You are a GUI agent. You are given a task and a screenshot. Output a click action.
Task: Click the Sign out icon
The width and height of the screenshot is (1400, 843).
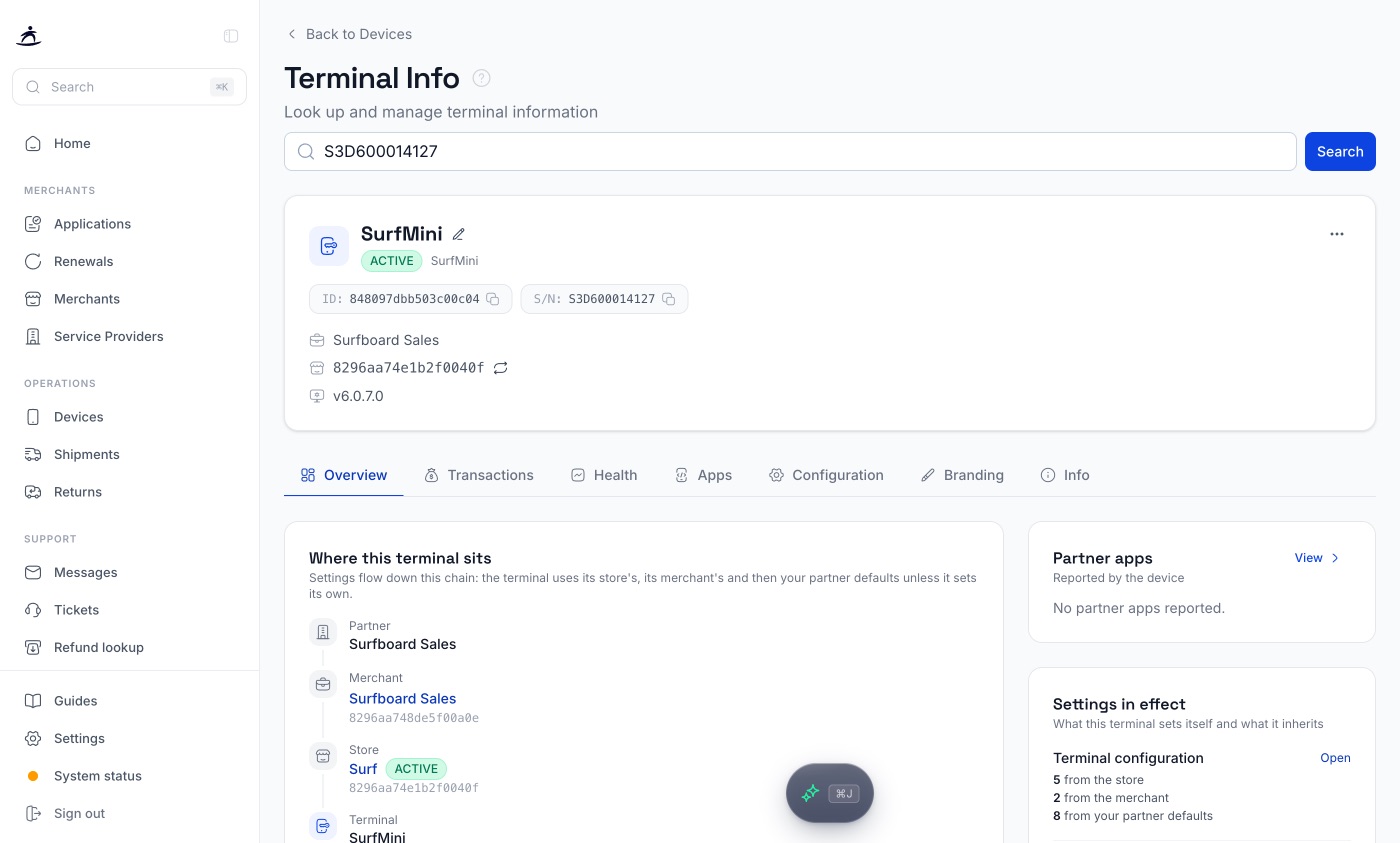click(33, 813)
